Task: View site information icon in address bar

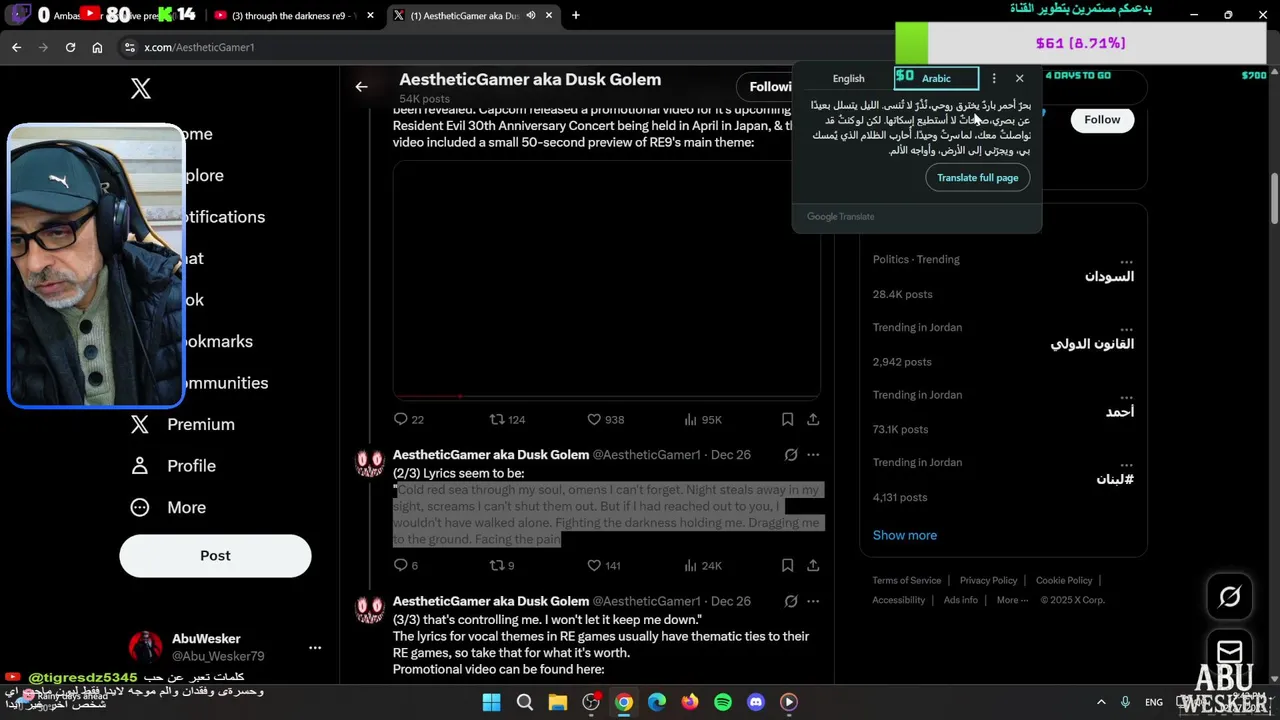Action: (129, 47)
